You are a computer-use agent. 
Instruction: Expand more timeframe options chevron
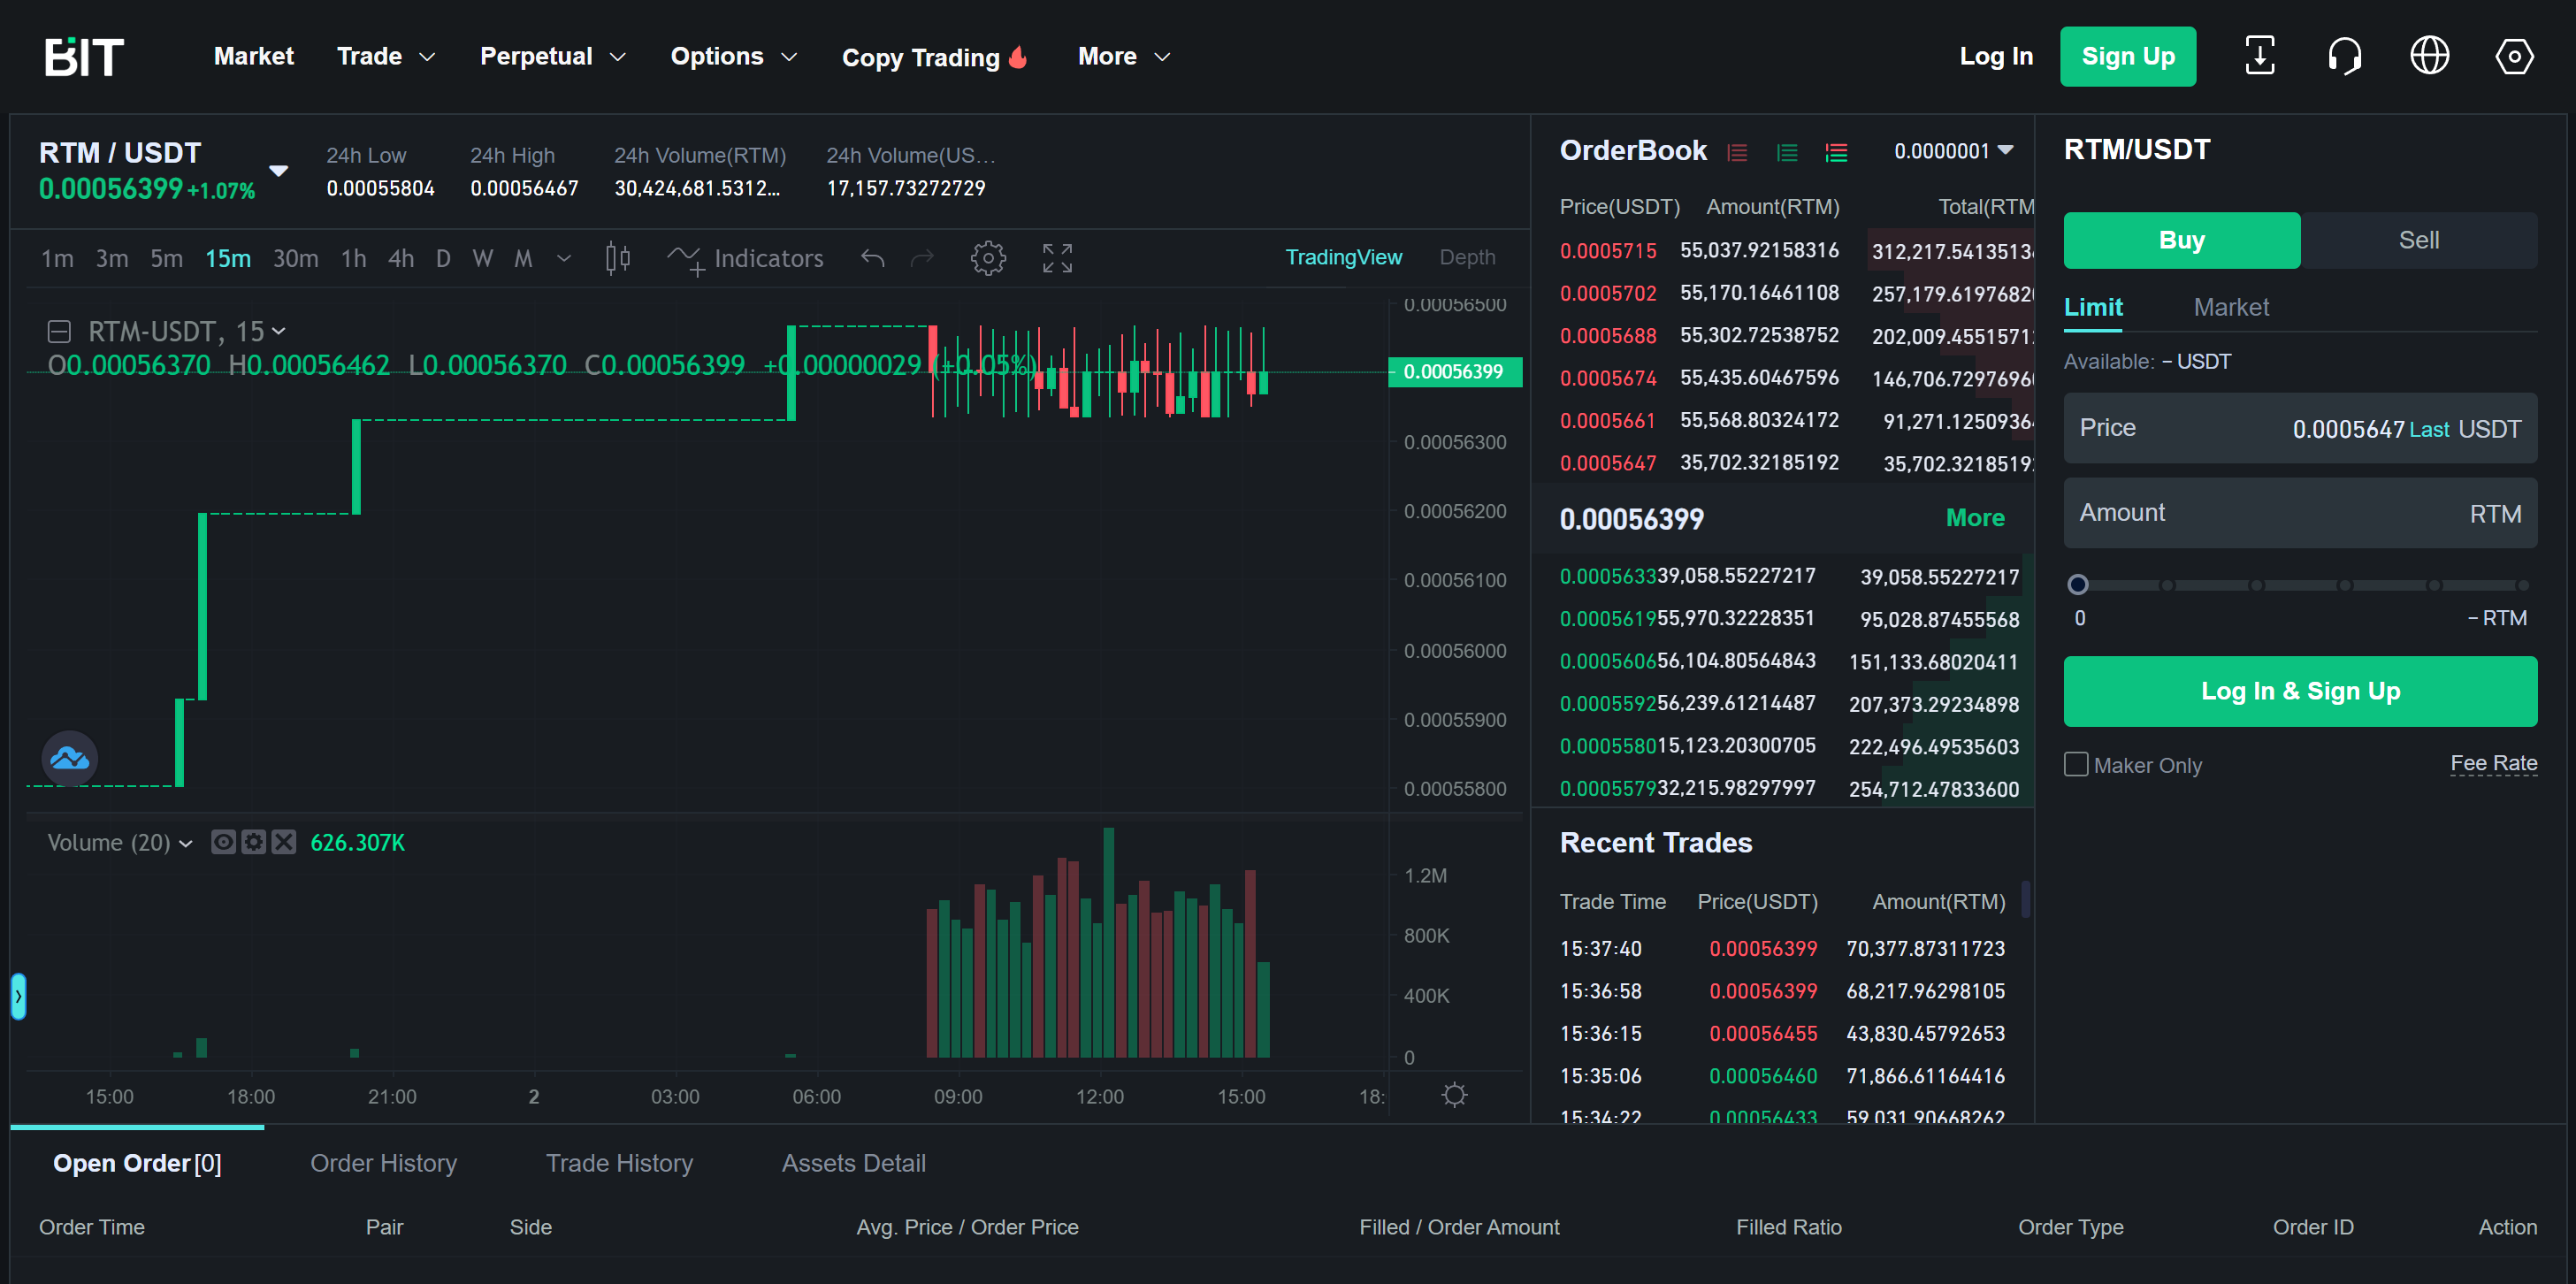[564, 259]
